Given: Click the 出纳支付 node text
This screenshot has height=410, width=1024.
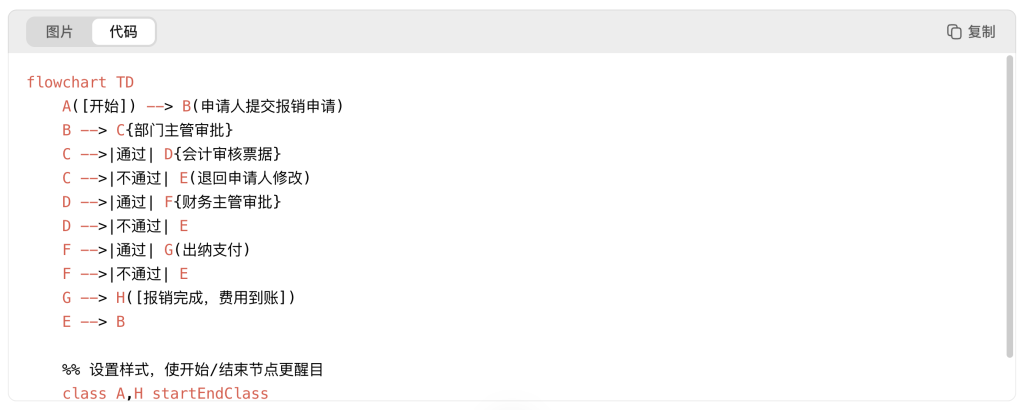Looking at the screenshot, I should [212, 250].
